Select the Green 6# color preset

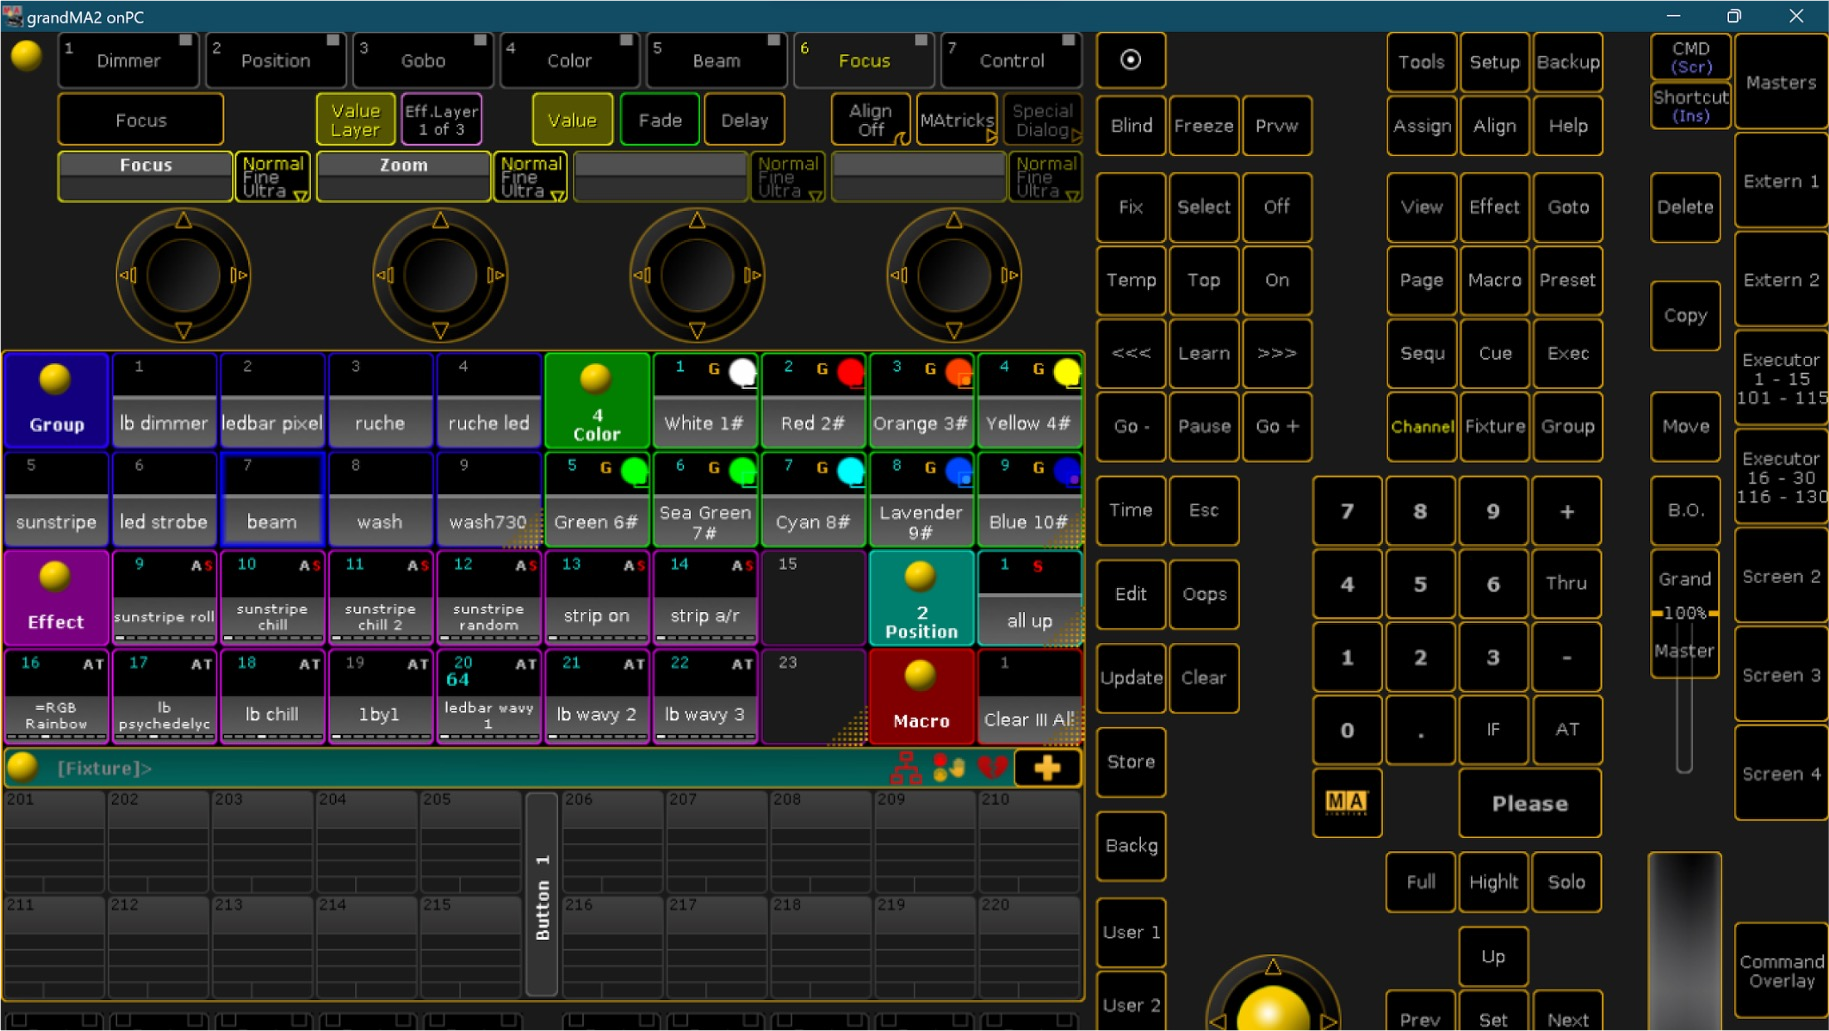tap(597, 498)
